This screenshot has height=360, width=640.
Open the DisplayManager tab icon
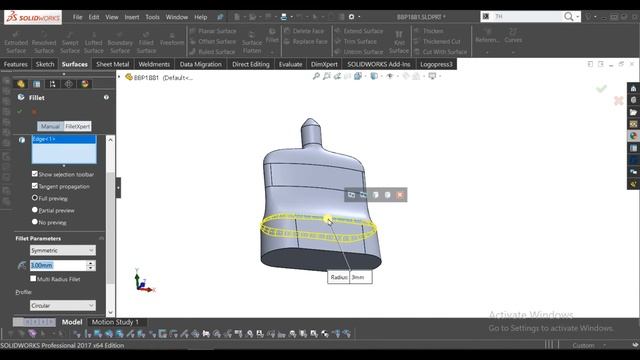(85, 84)
